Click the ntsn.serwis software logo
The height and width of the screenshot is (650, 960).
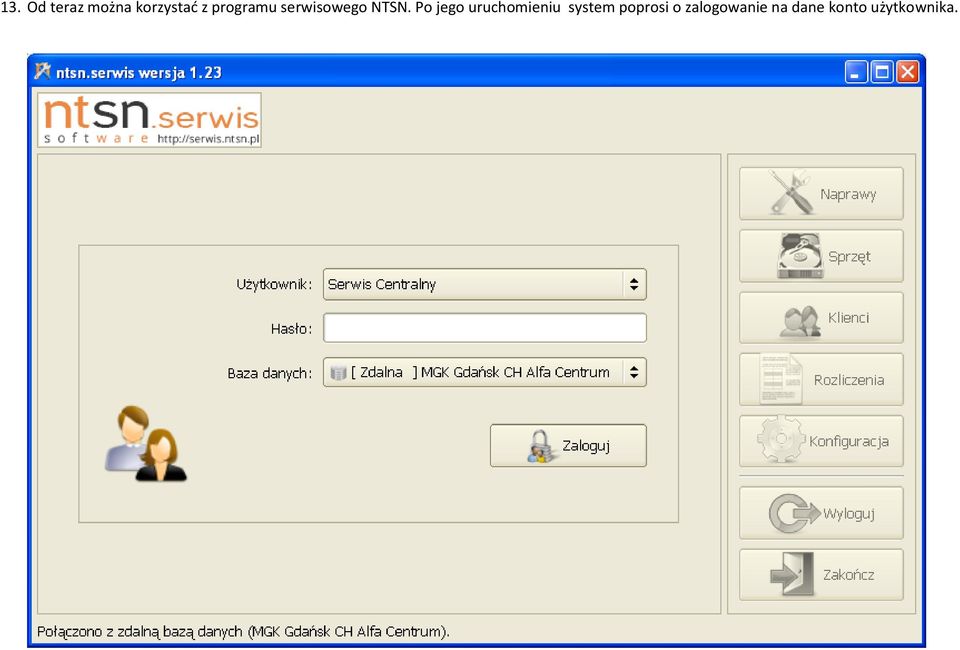[x=149, y=120]
